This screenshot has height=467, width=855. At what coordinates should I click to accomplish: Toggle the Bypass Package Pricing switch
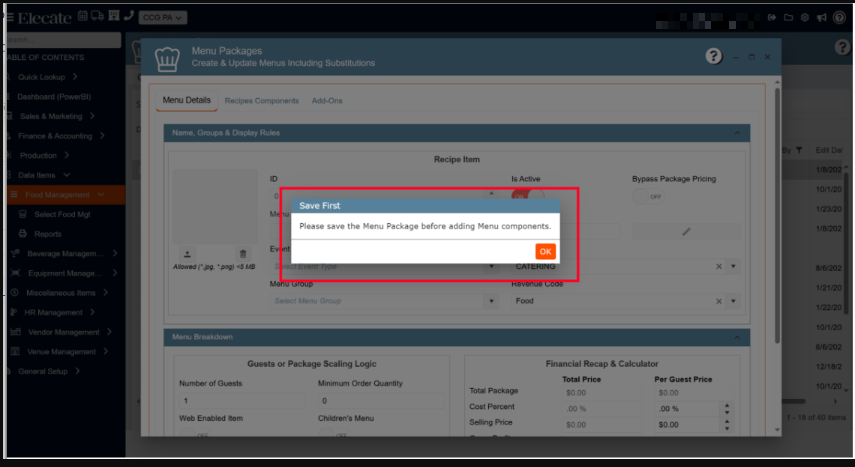[x=652, y=197]
